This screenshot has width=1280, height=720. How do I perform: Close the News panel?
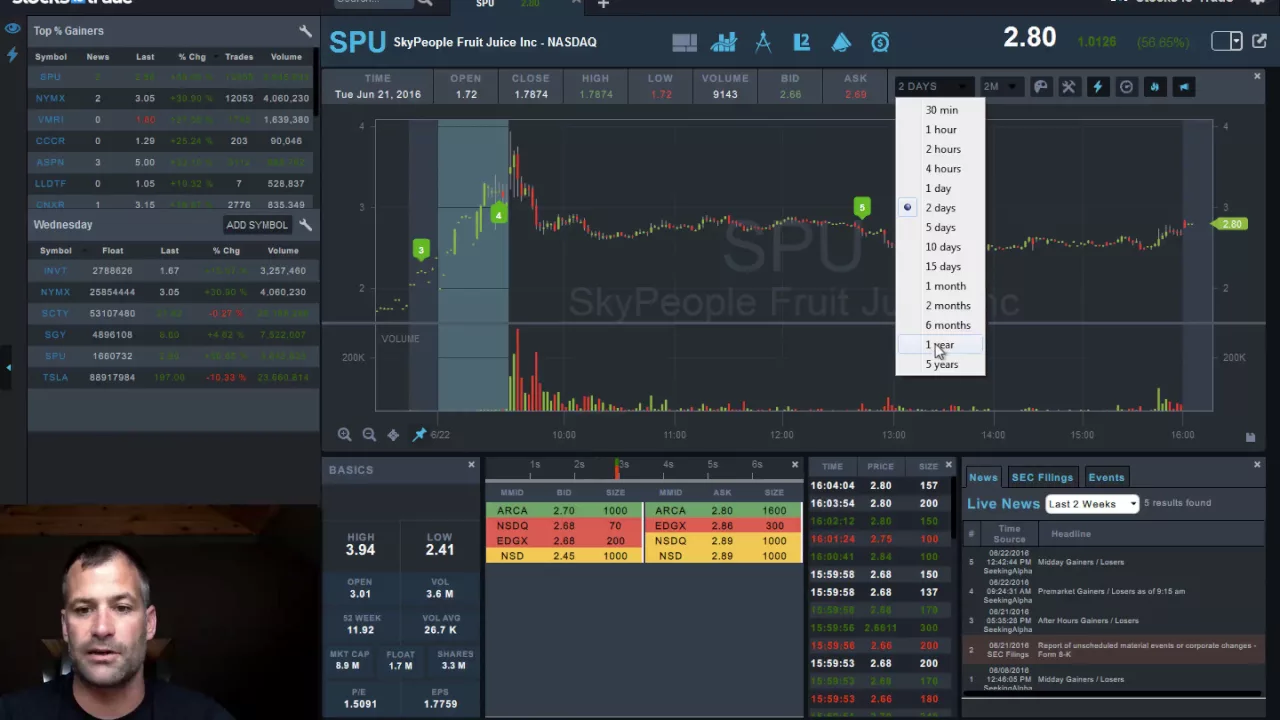(x=1257, y=465)
